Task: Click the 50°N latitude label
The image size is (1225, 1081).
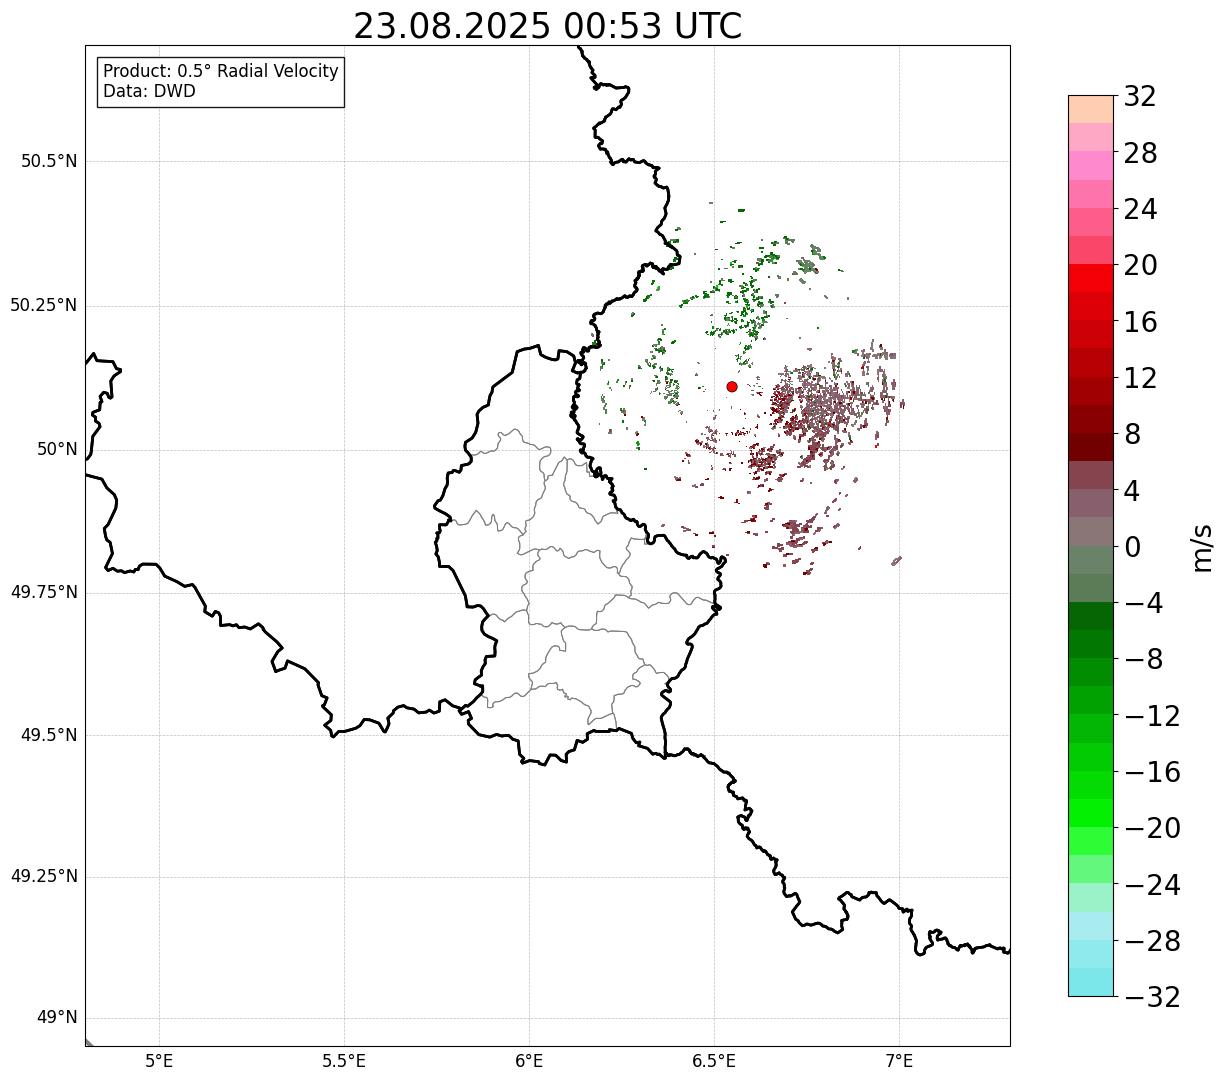Action: [x=57, y=449]
